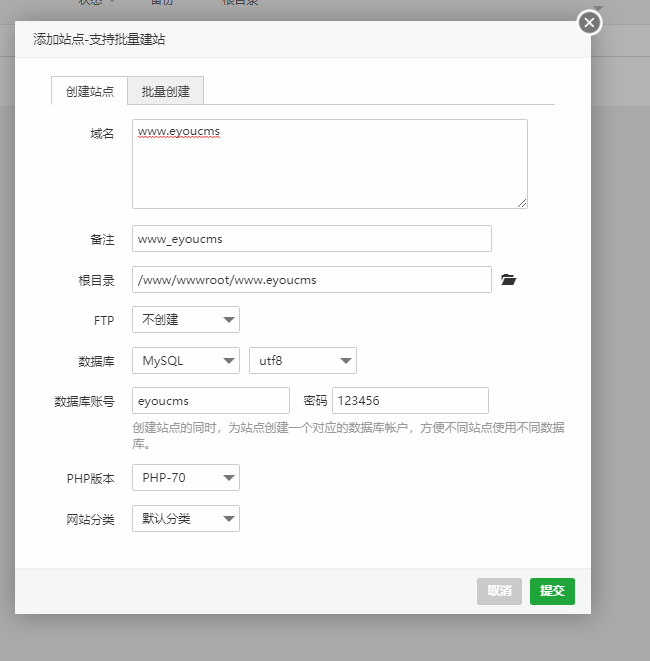
Task: Expand the PHP-70 version dropdown
Action: tap(185, 478)
